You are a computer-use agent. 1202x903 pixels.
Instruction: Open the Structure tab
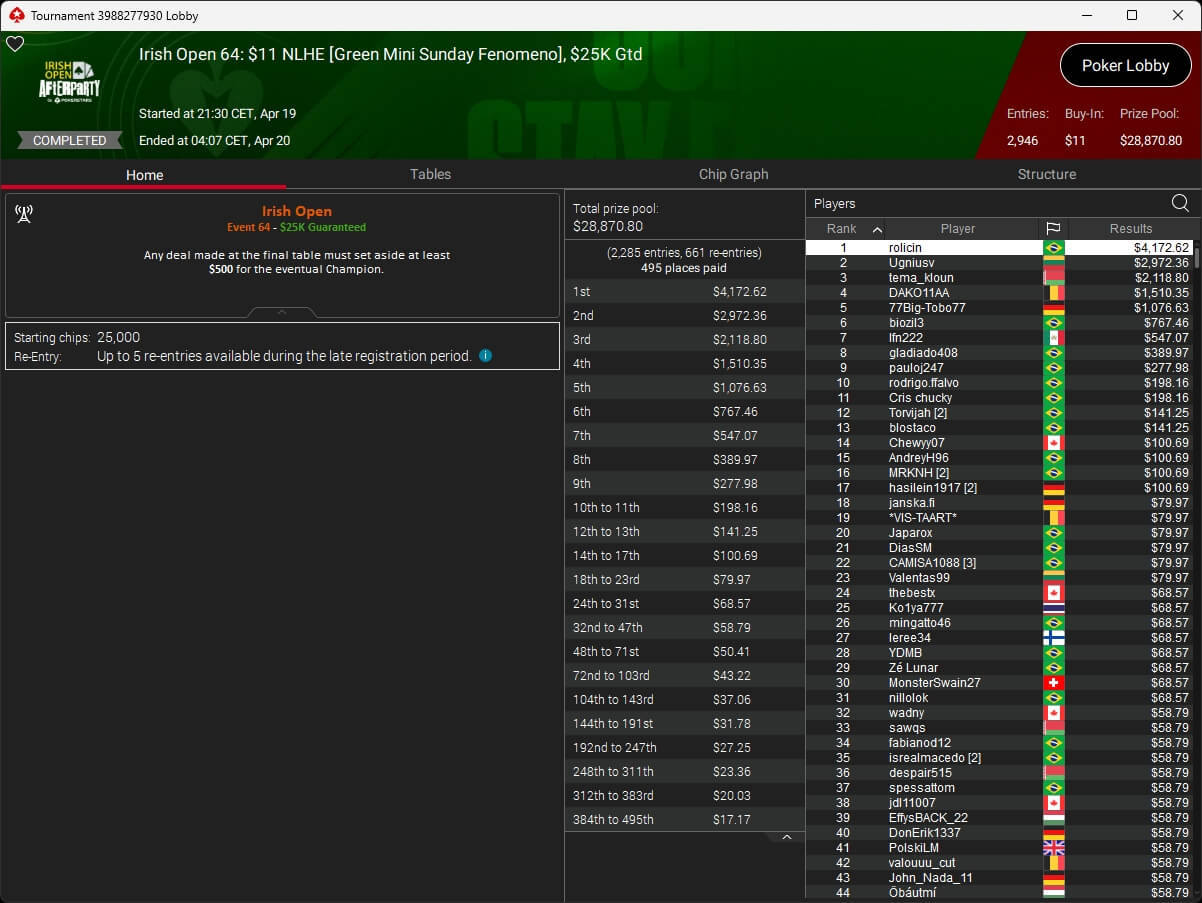pos(1046,174)
